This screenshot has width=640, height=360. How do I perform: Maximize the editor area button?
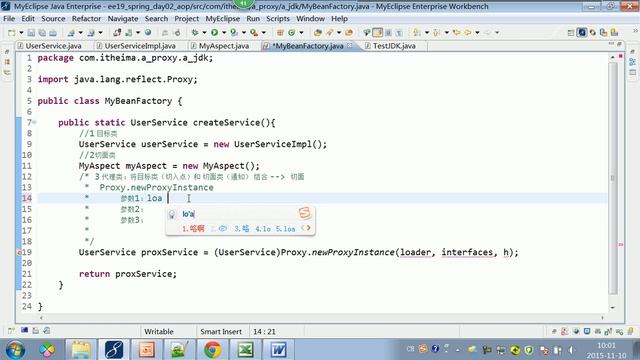[x=619, y=44]
